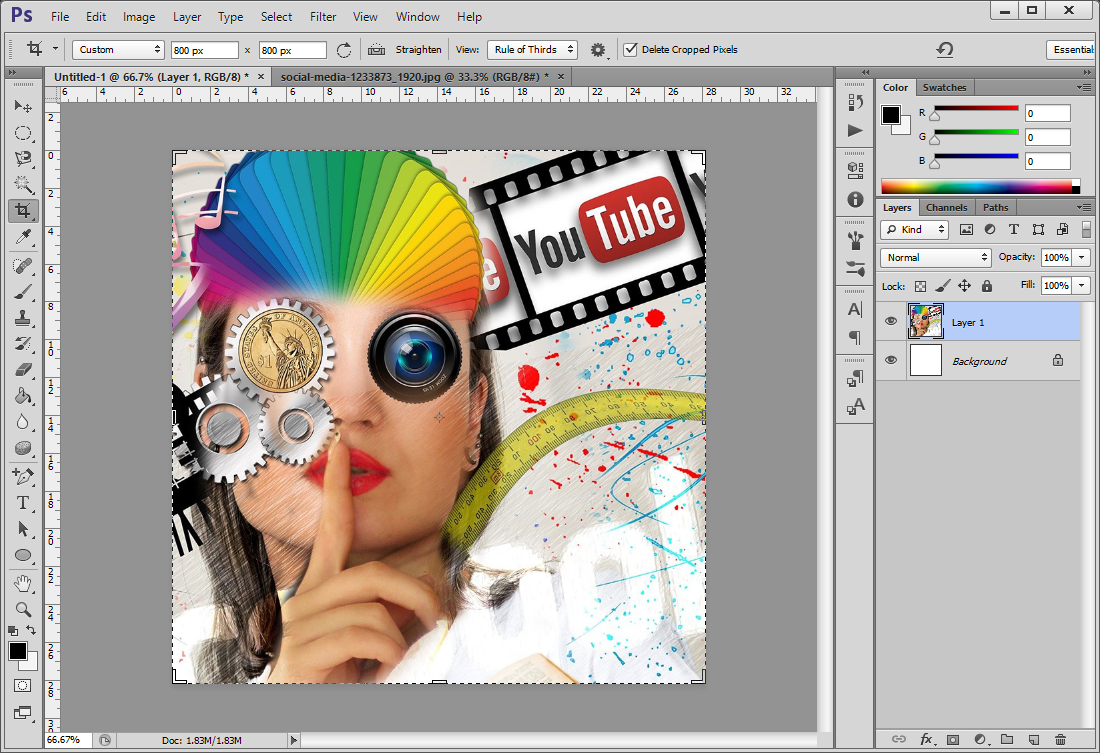
Task: Select the Move tool
Action: (23, 107)
